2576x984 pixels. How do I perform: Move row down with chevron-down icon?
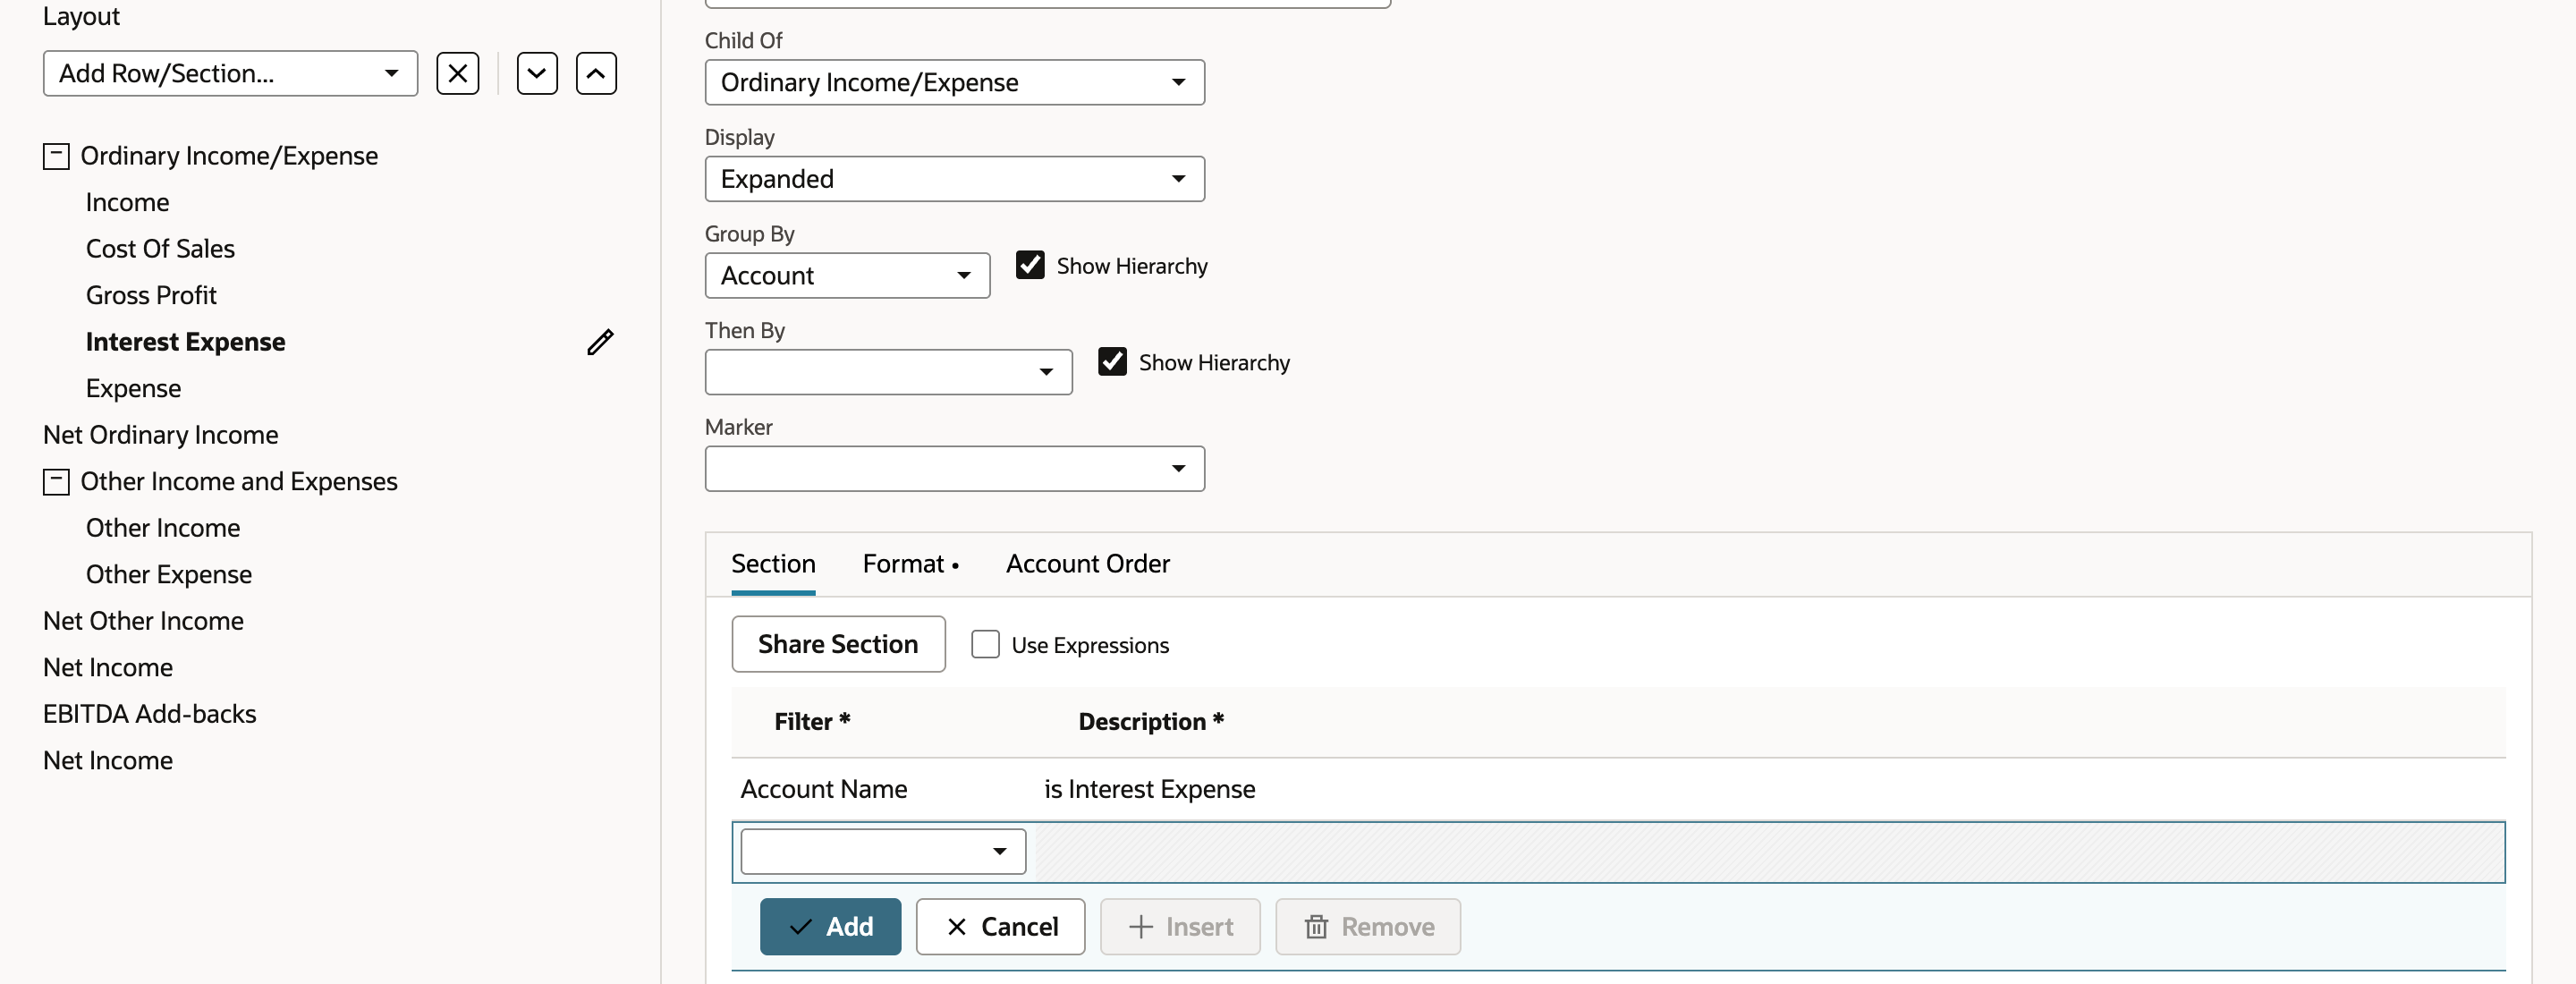(x=537, y=73)
